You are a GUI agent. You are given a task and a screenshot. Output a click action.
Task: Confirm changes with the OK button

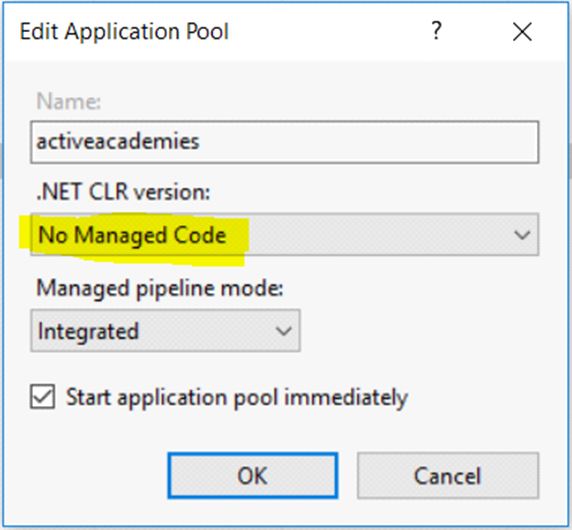point(253,476)
